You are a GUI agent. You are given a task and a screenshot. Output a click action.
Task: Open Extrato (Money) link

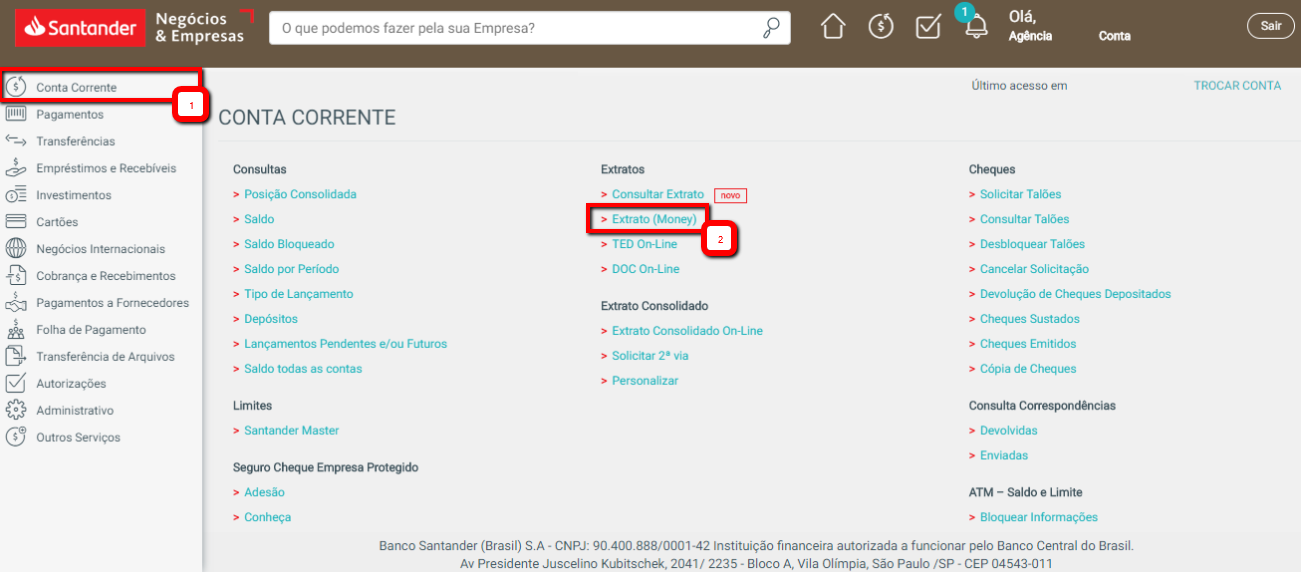click(654, 219)
